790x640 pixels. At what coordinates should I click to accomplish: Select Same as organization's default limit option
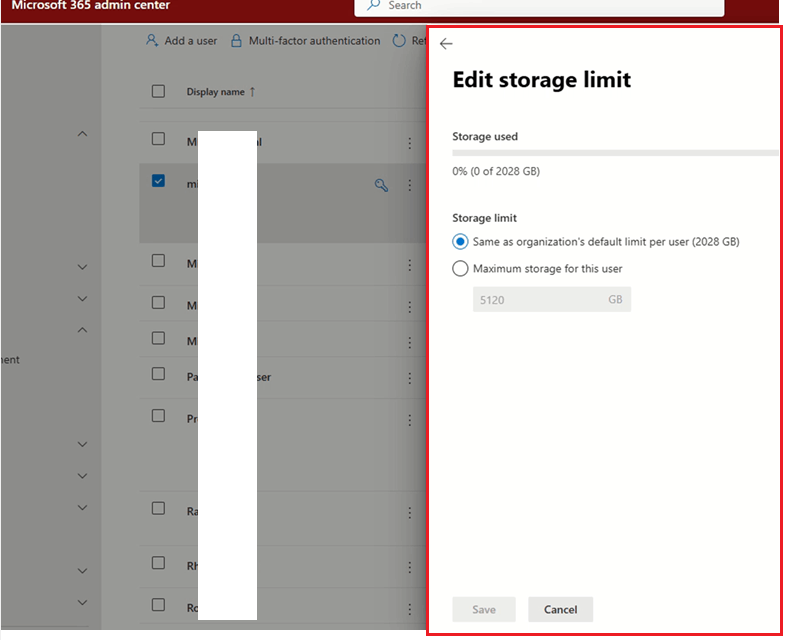pyautogui.click(x=460, y=241)
